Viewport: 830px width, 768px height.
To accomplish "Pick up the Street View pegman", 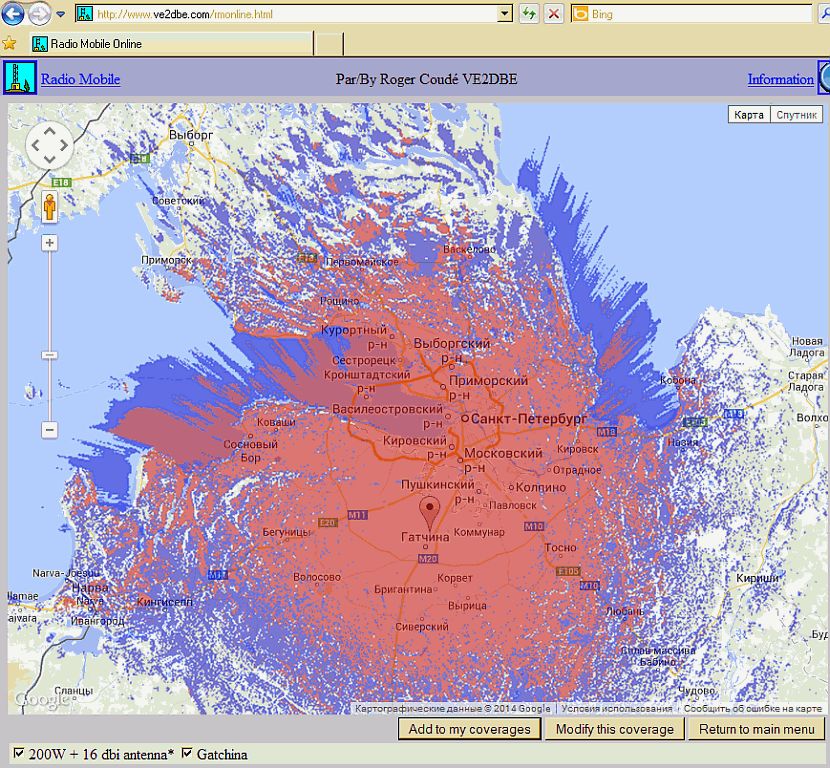I will coord(49,207).
